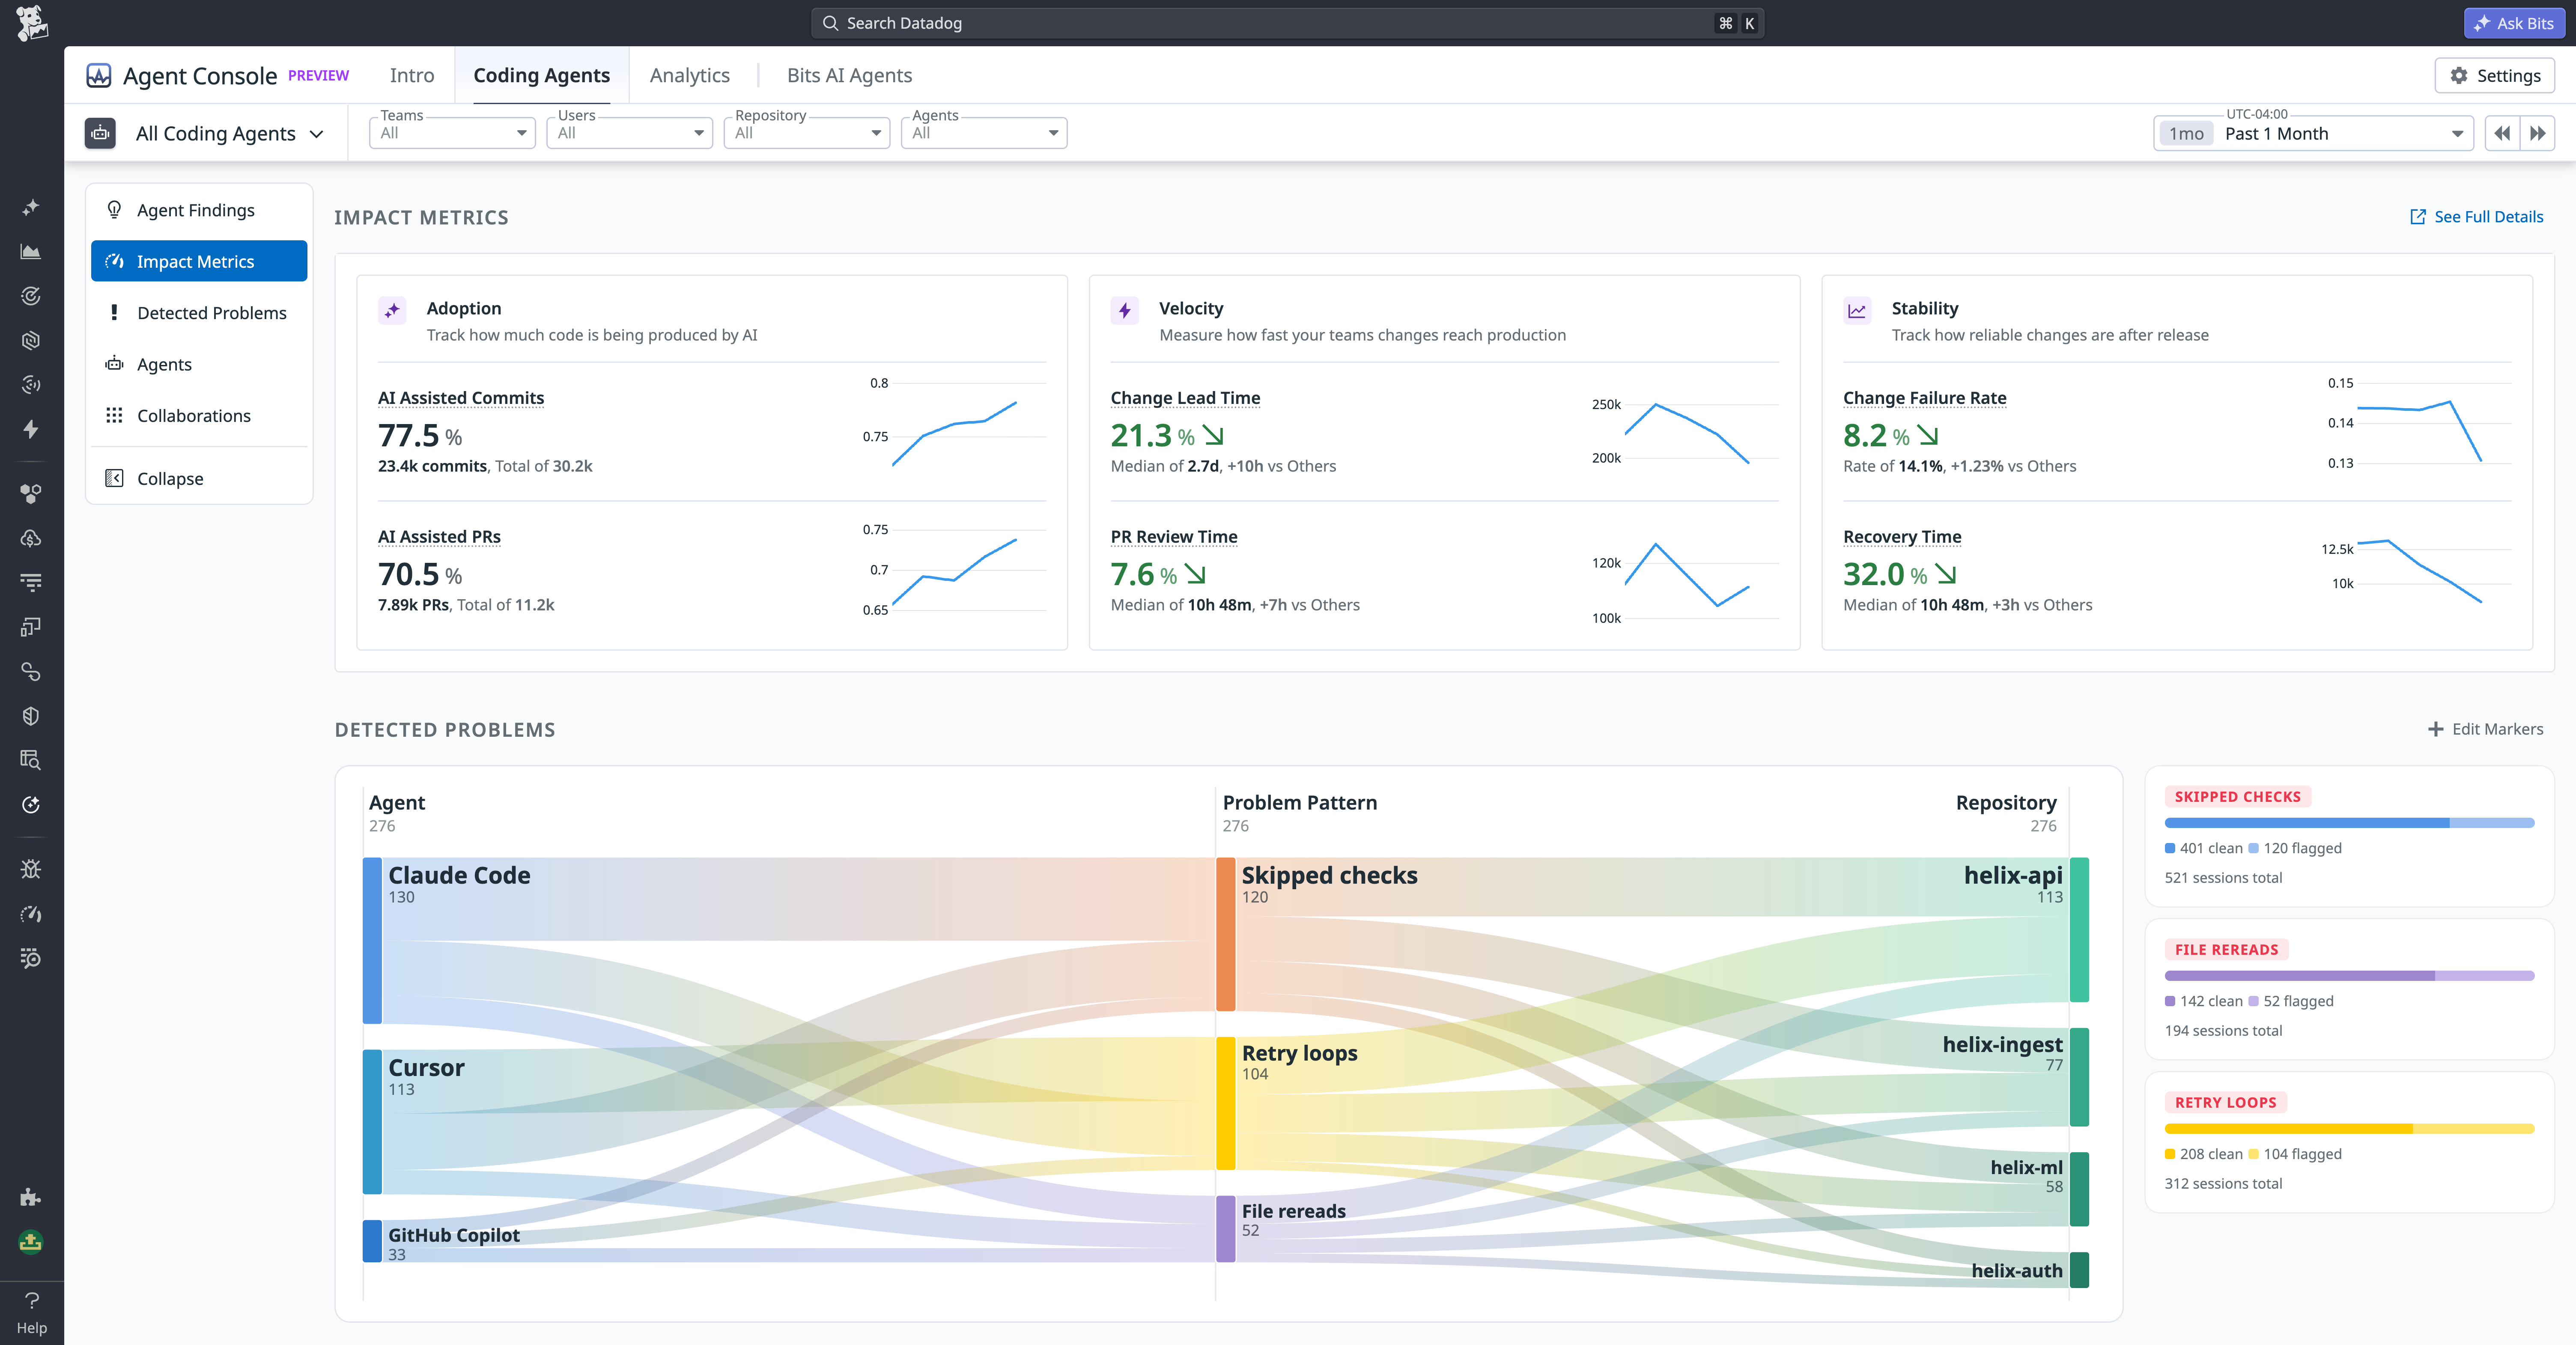Click the table search sidebar icon

pos(31,760)
